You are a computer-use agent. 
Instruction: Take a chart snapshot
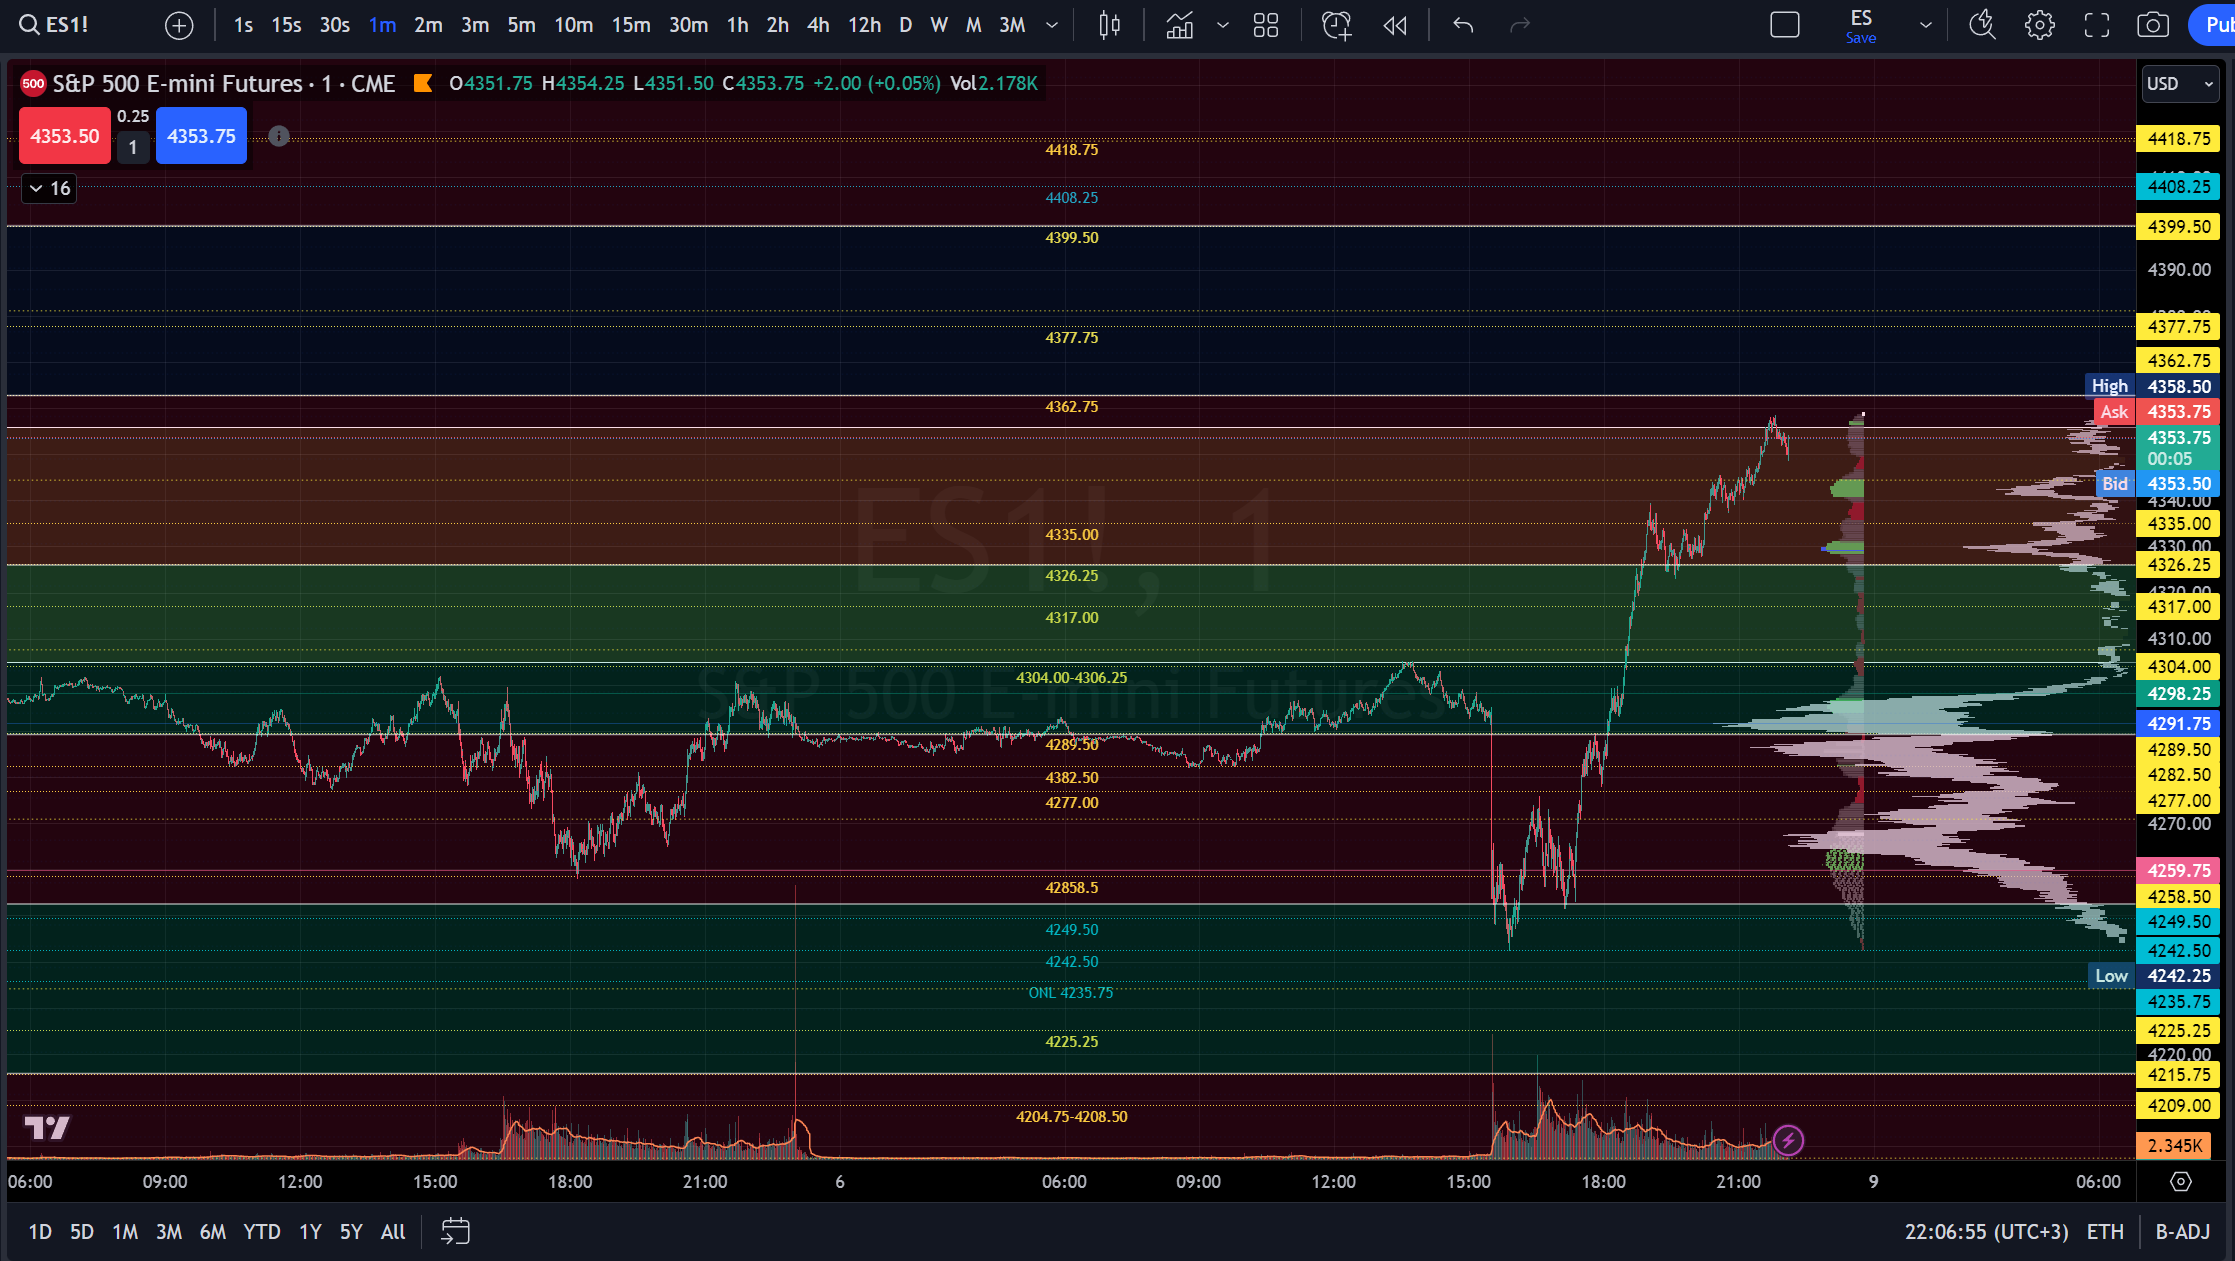pyautogui.click(x=2153, y=25)
